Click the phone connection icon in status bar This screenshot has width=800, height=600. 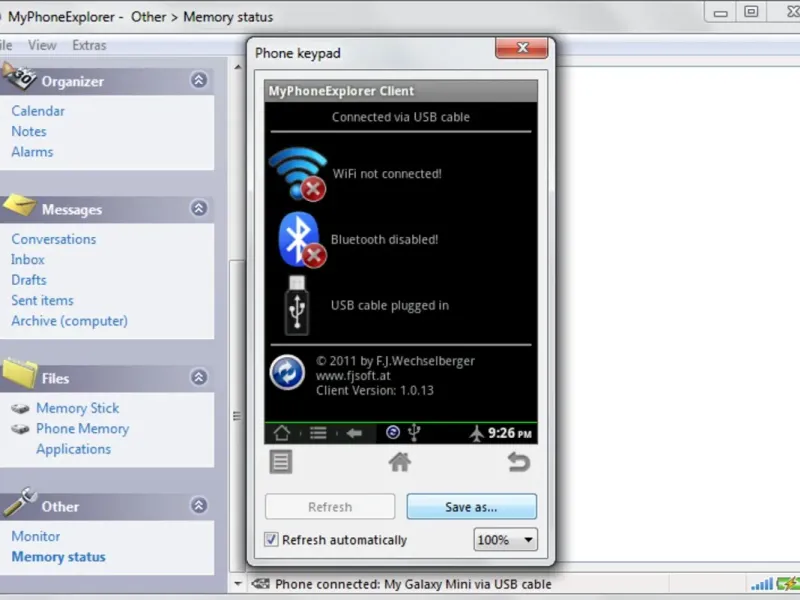click(260, 584)
